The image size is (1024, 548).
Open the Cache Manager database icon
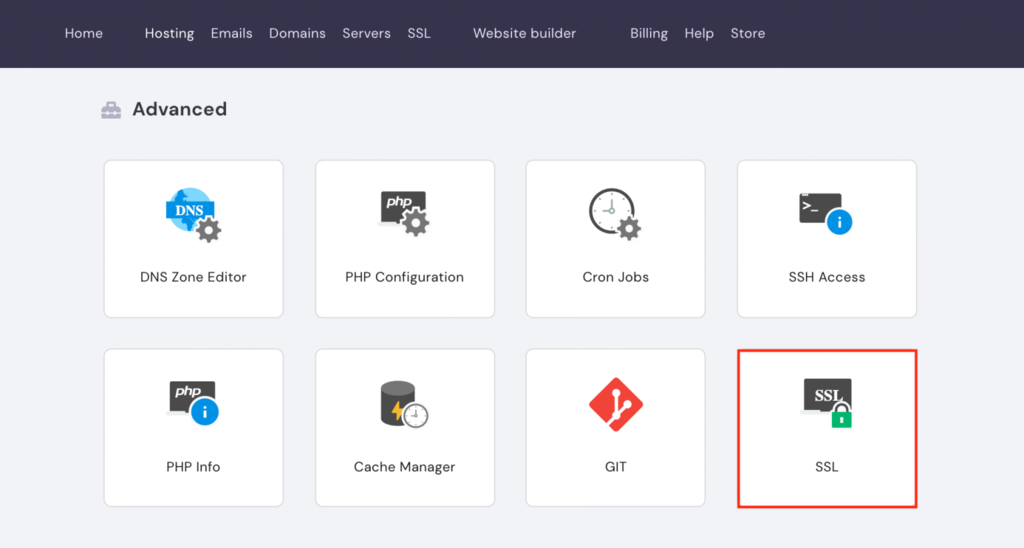click(404, 404)
